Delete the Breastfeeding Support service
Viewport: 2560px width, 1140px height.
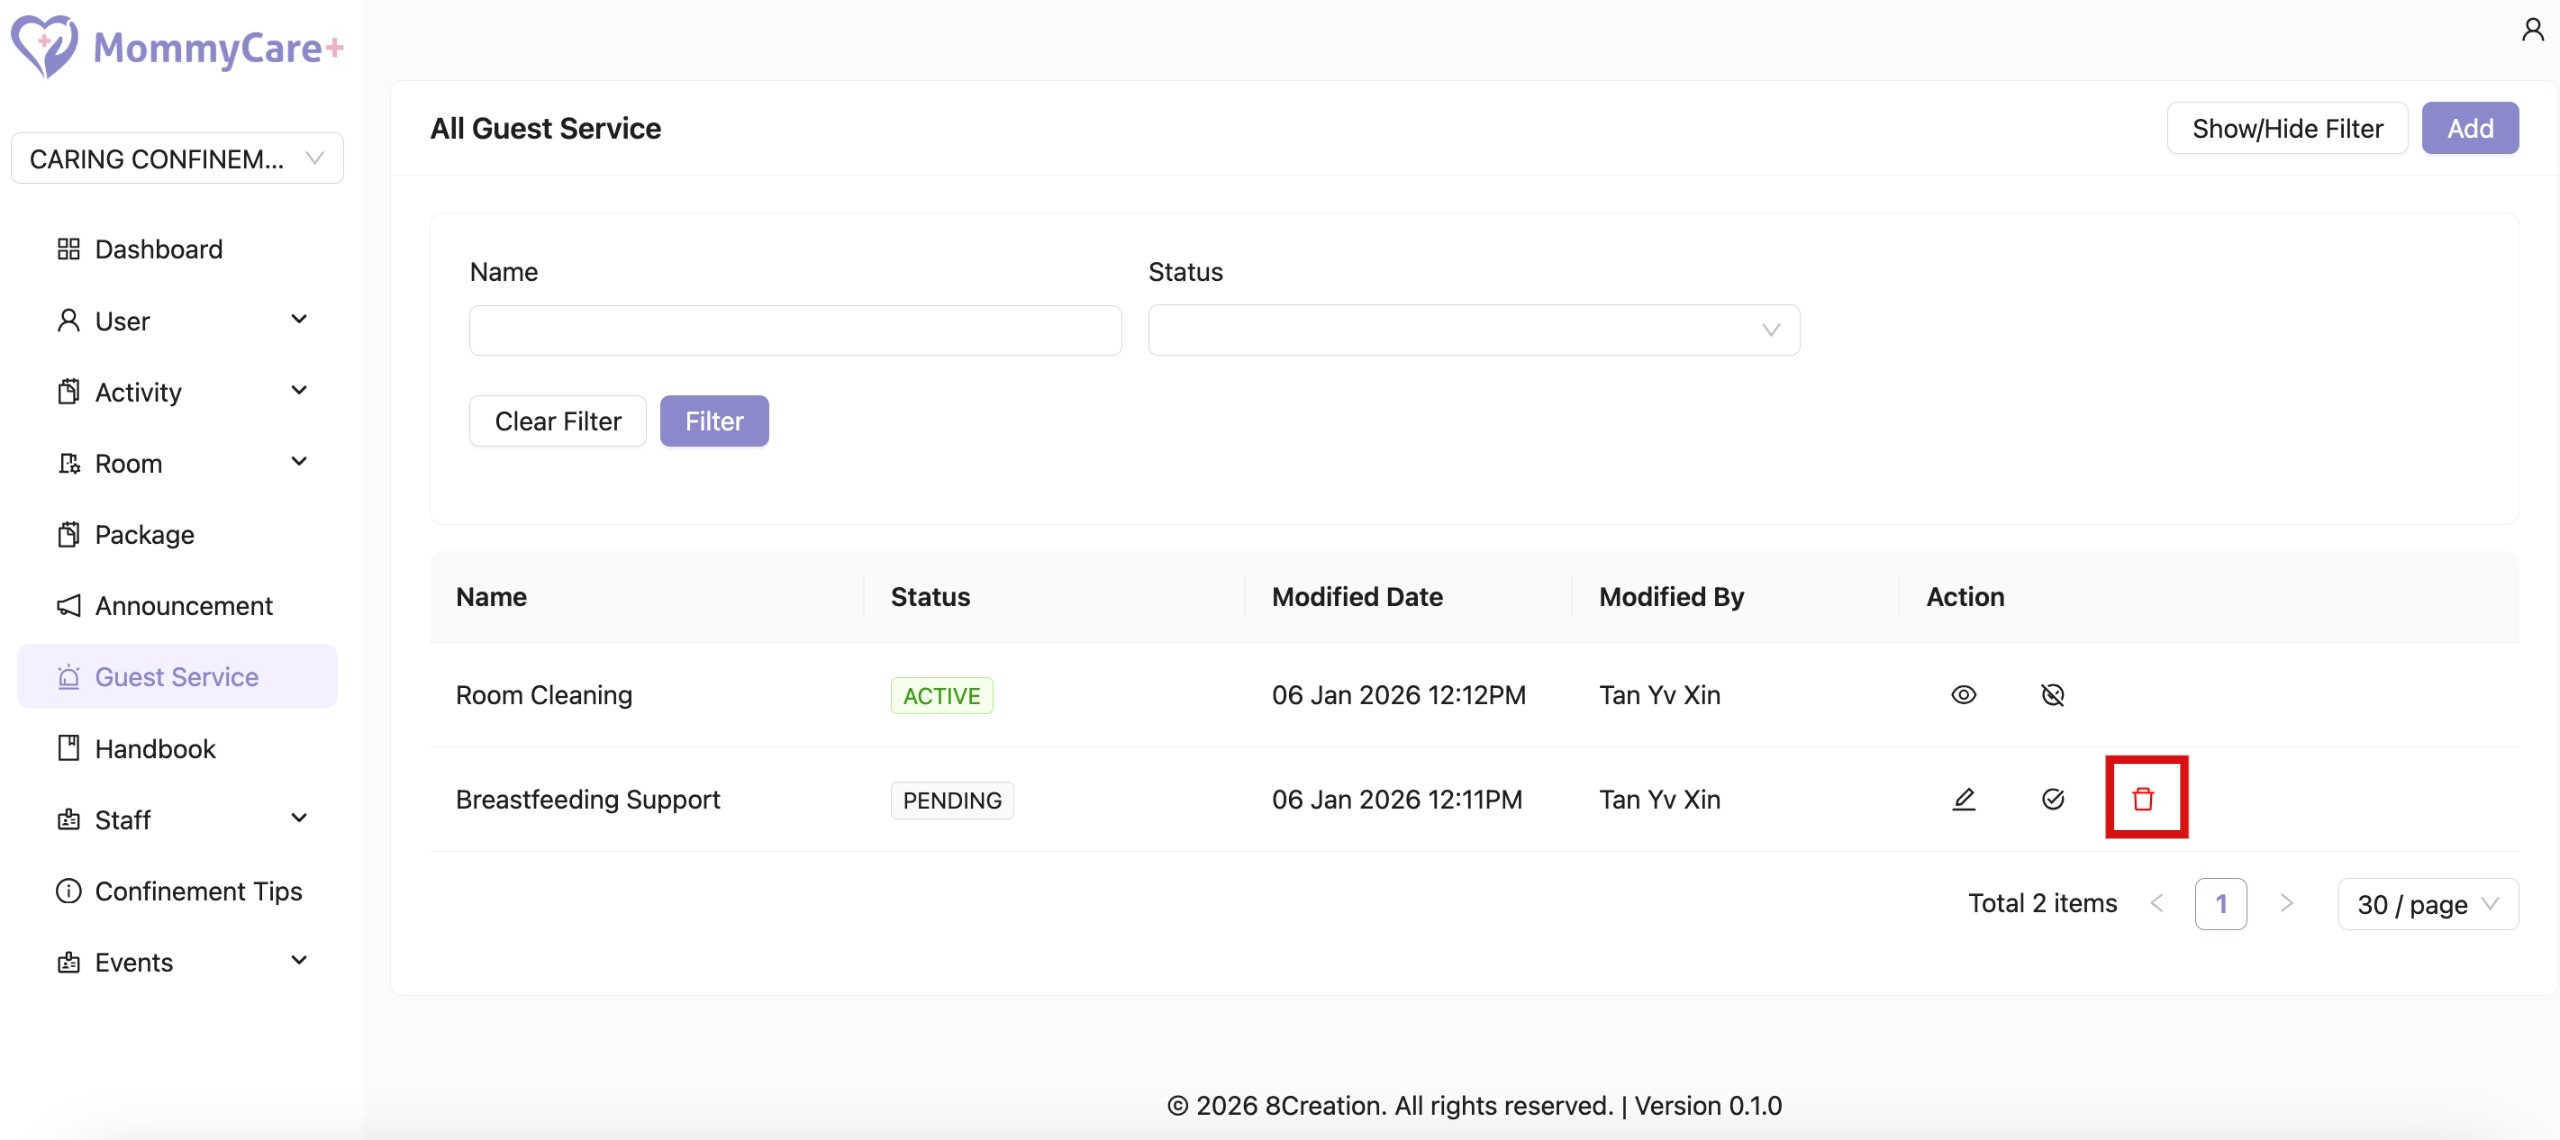click(2143, 799)
